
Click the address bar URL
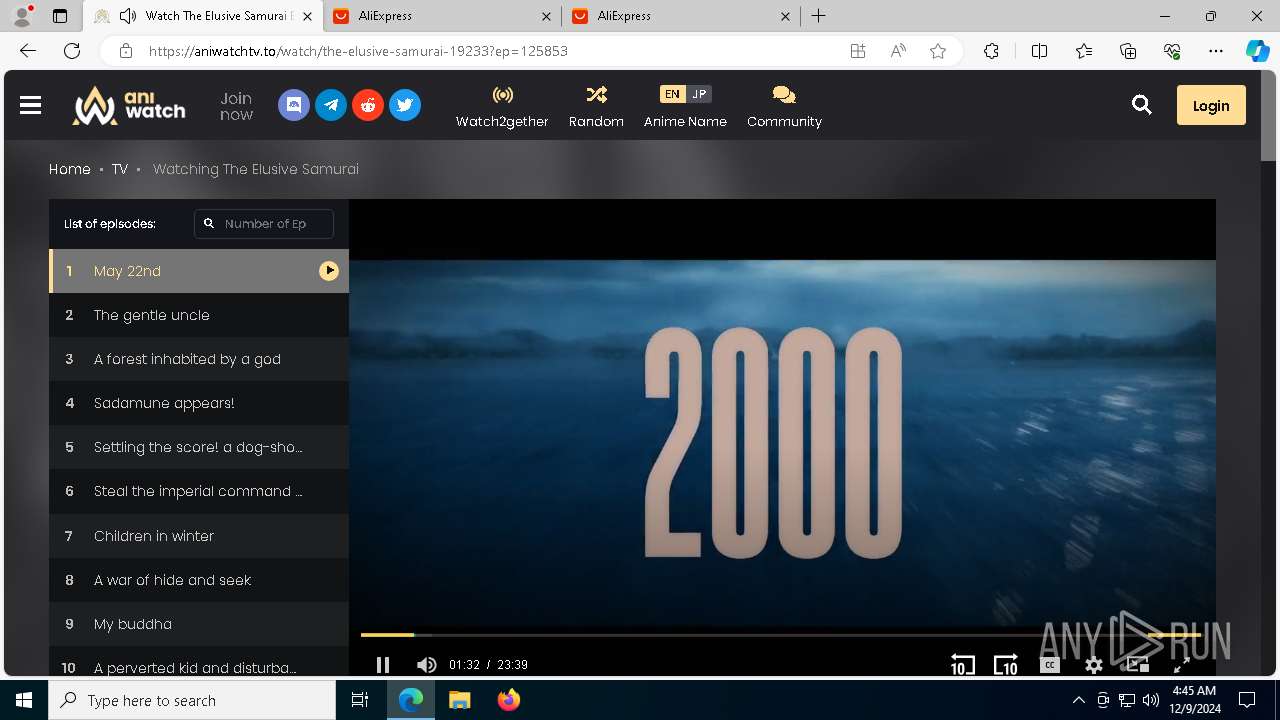(x=359, y=51)
